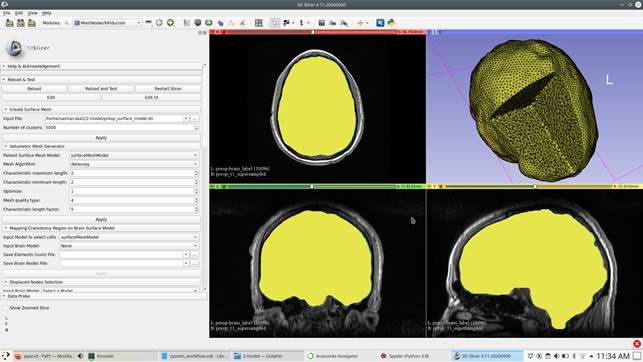
Task: Go to previous module arrow
Action: (x=159, y=23)
